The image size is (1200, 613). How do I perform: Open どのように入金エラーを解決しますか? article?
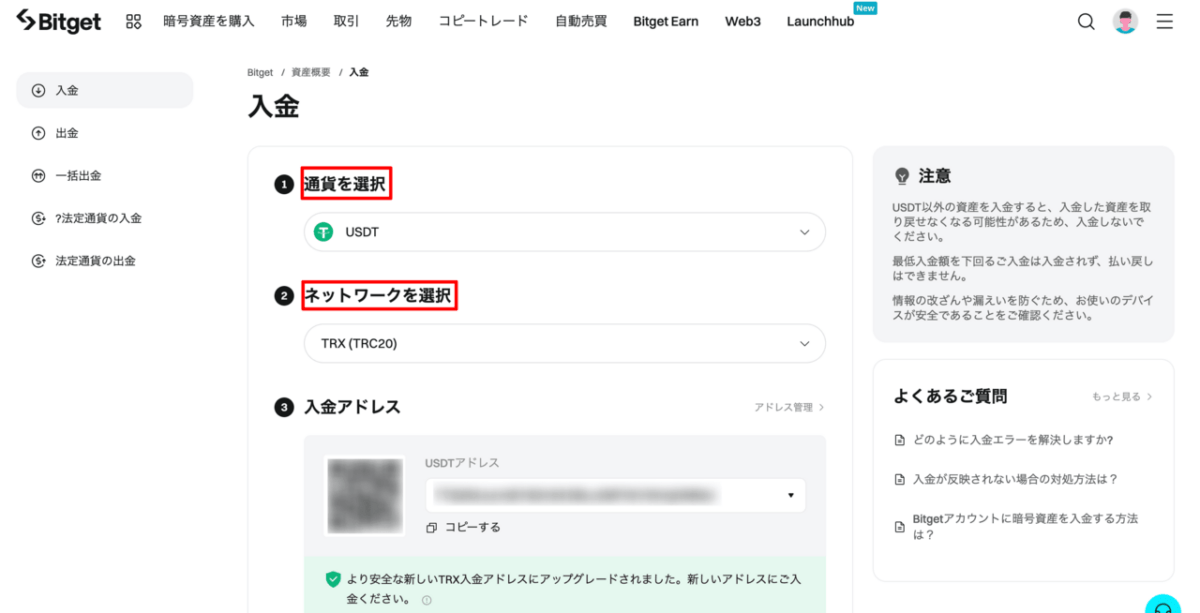pos(1013,440)
